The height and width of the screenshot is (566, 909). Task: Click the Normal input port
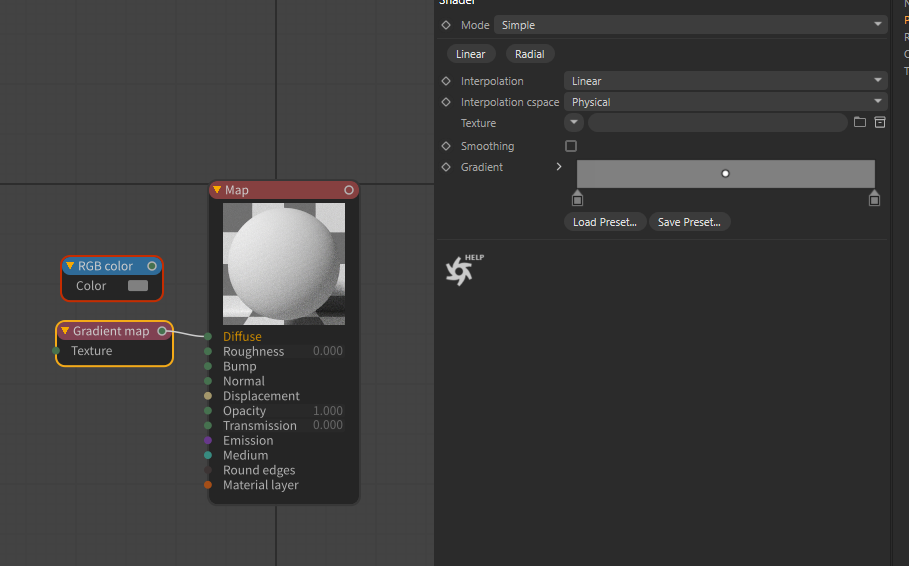coord(208,380)
